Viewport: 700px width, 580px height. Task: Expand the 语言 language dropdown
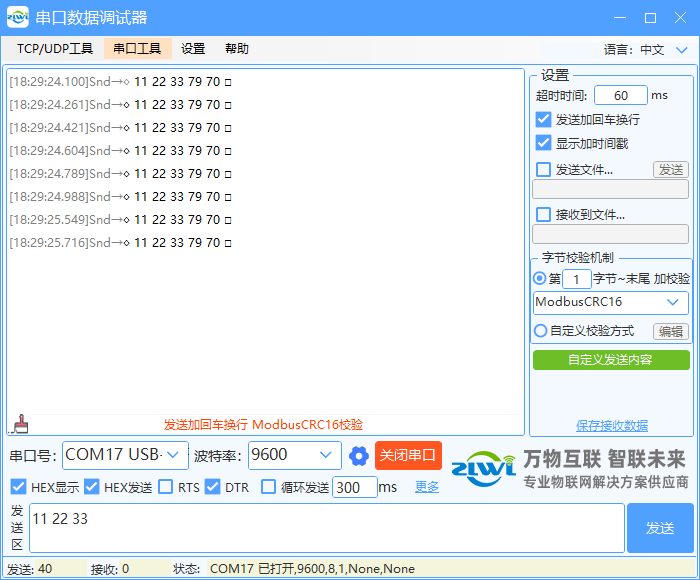[681, 50]
